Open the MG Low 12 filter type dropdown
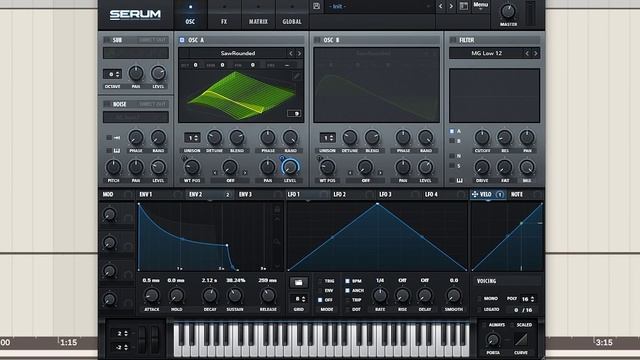 [487, 53]
